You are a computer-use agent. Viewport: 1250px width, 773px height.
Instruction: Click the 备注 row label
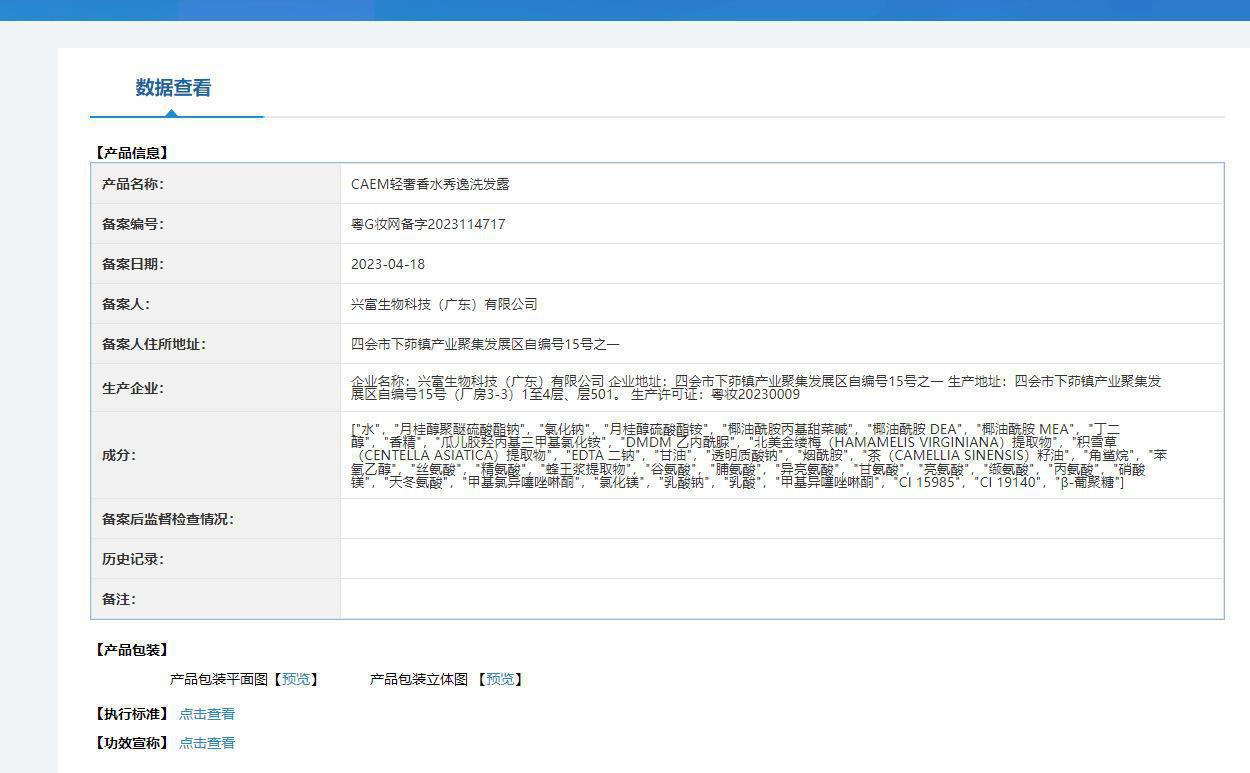(x=119, y=599)
